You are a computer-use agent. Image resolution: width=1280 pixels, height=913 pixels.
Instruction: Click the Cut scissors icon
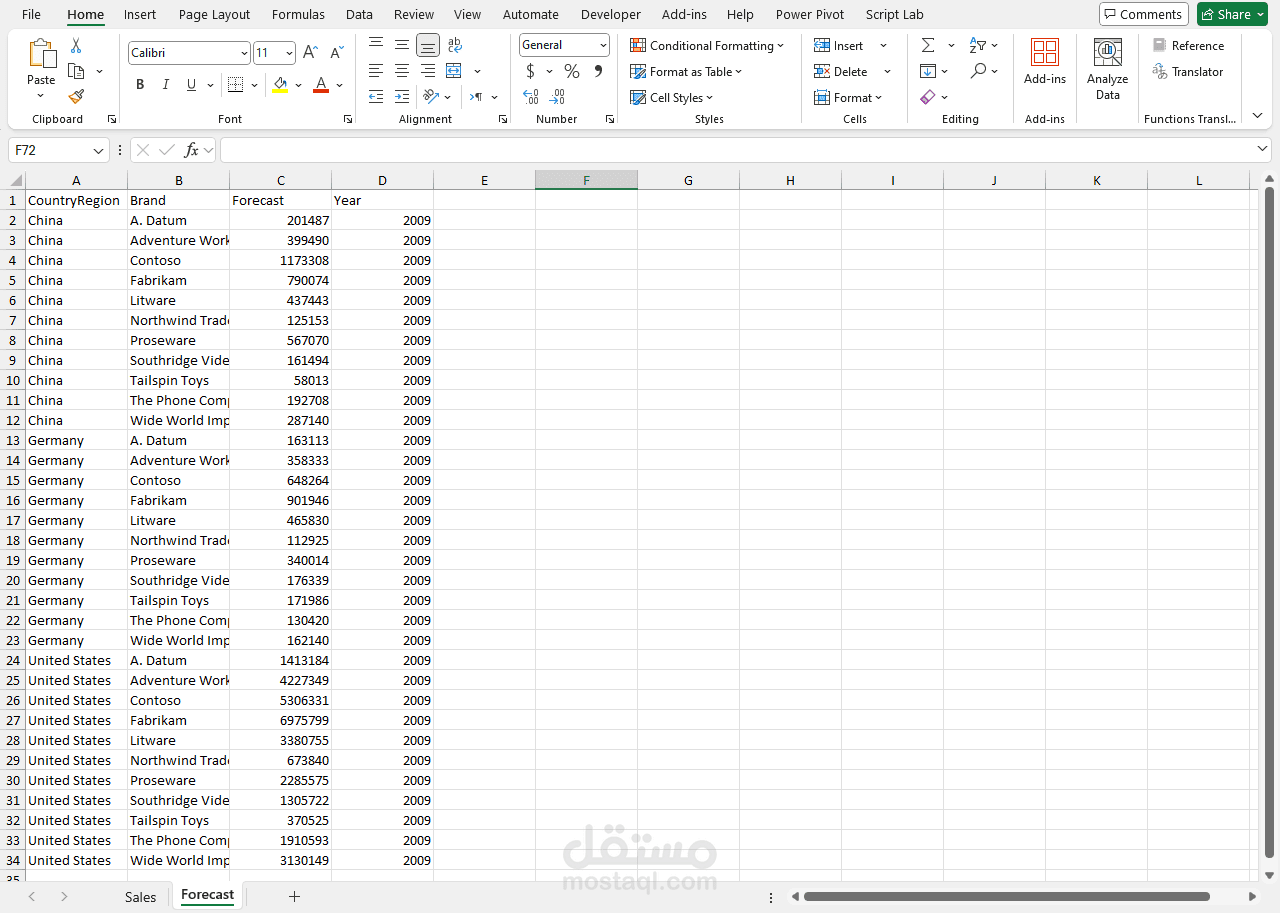click(x=76, y=46)
